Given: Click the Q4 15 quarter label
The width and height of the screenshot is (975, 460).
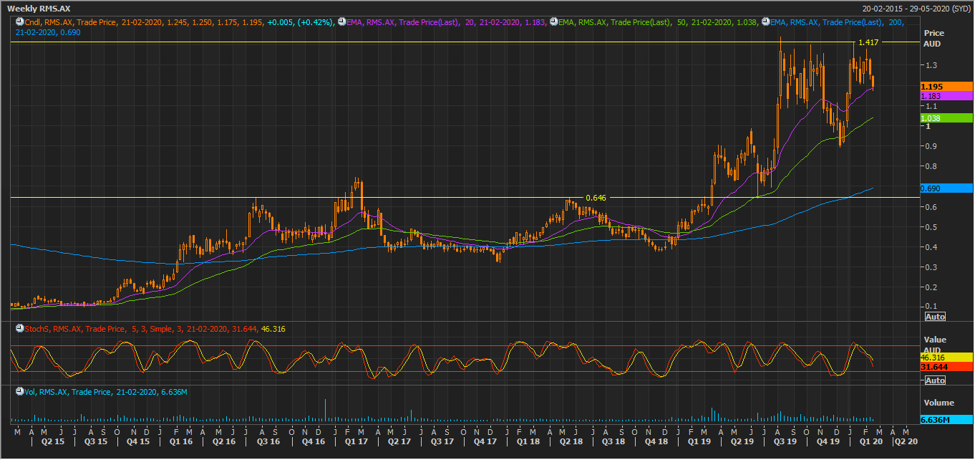Looking at the screenshot, I should (139, 441).
